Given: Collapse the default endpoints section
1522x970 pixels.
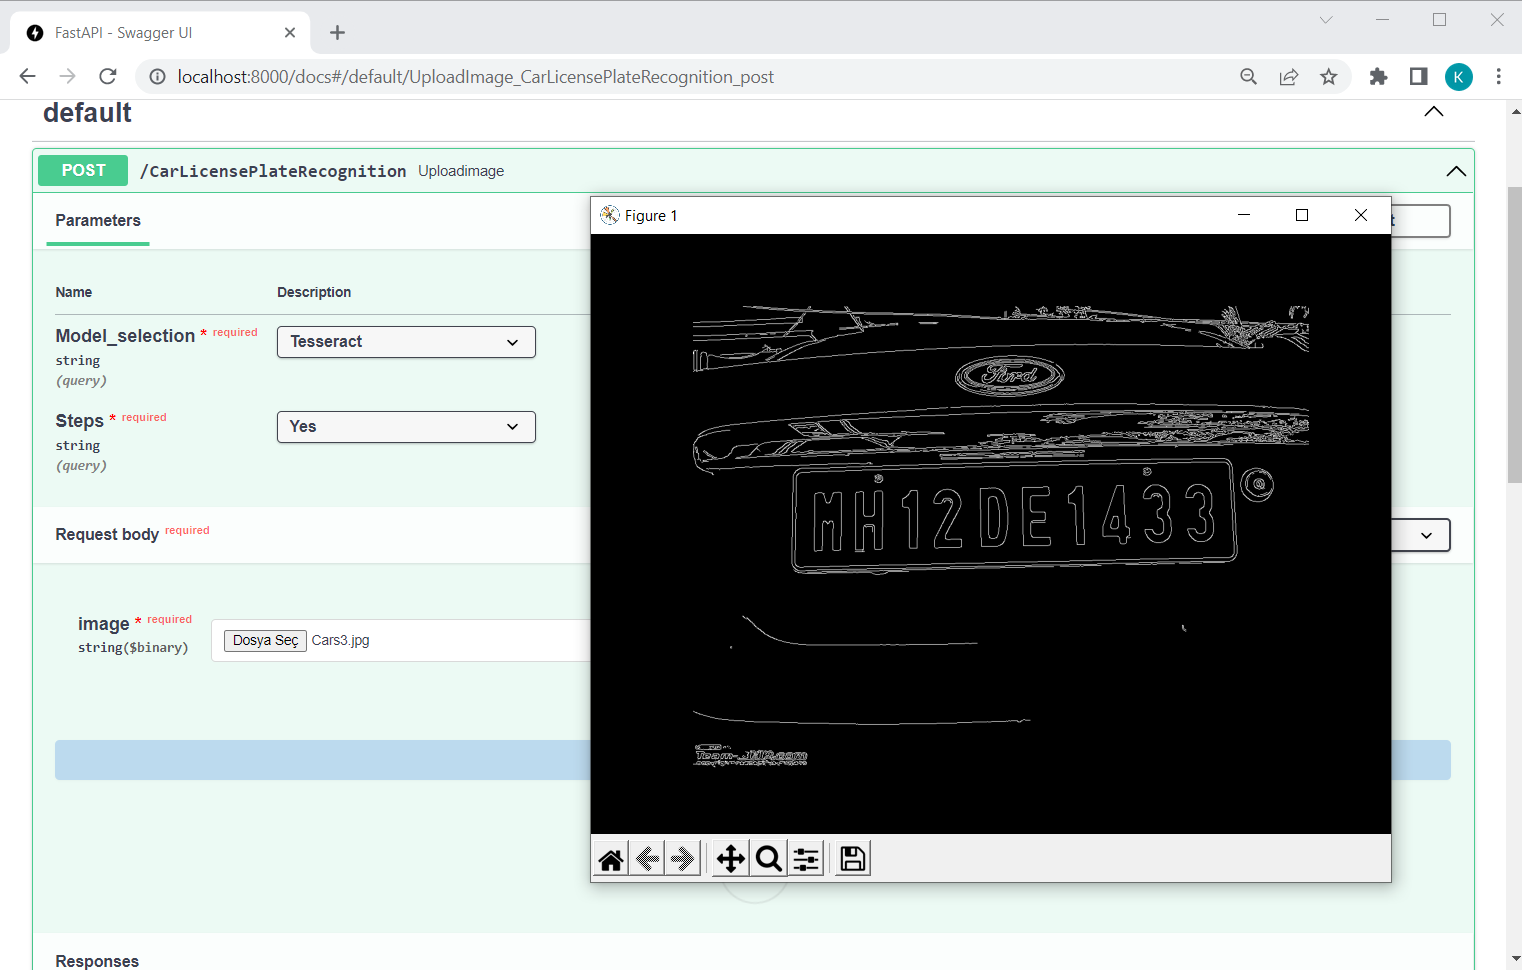Looking at the screenshot, I should tap(1433, 112).
